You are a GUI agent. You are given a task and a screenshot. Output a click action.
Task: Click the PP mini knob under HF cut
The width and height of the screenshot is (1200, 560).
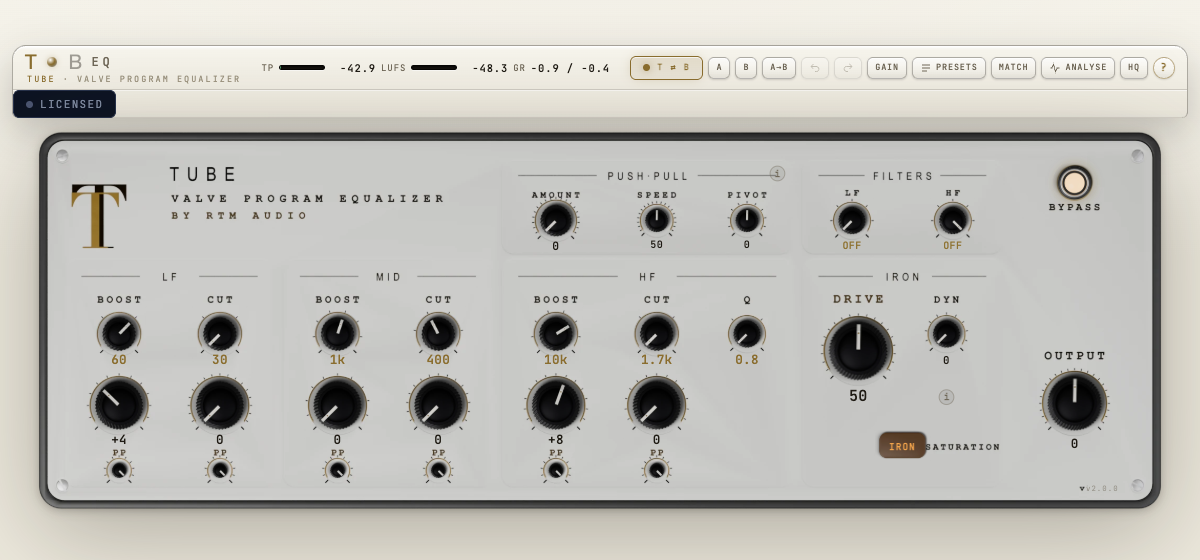click(657, 469)
